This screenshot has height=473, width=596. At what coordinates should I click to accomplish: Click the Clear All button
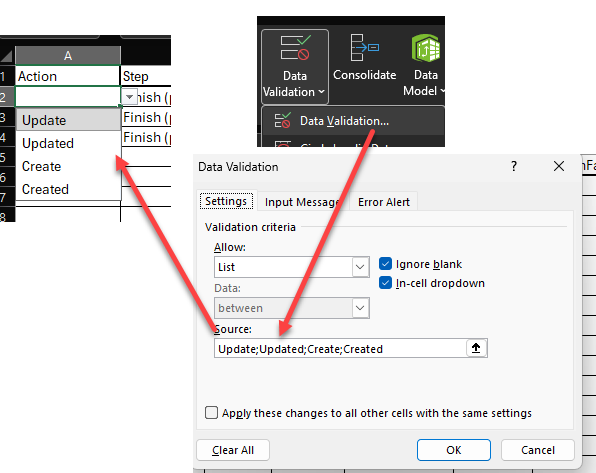tap(233, 450)
